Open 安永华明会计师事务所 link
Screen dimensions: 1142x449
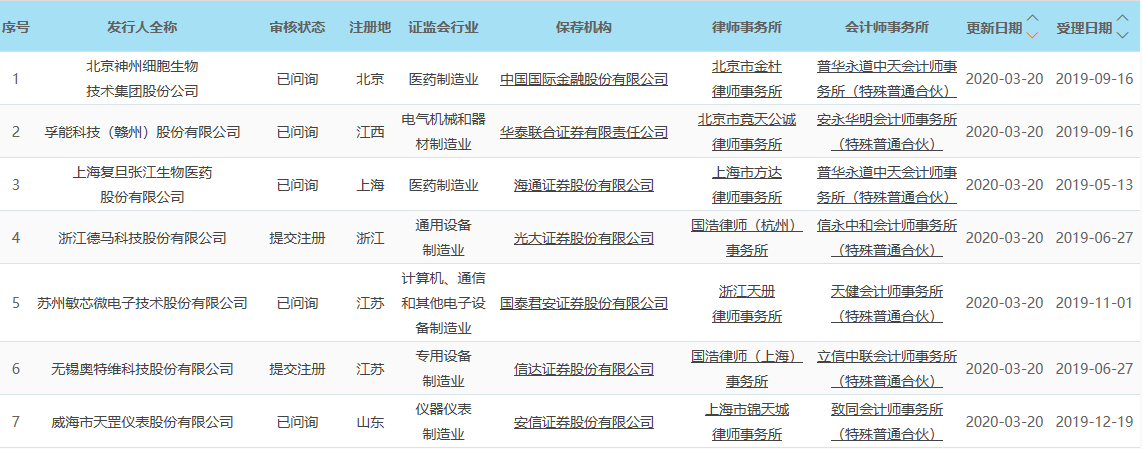pos(887,132)
